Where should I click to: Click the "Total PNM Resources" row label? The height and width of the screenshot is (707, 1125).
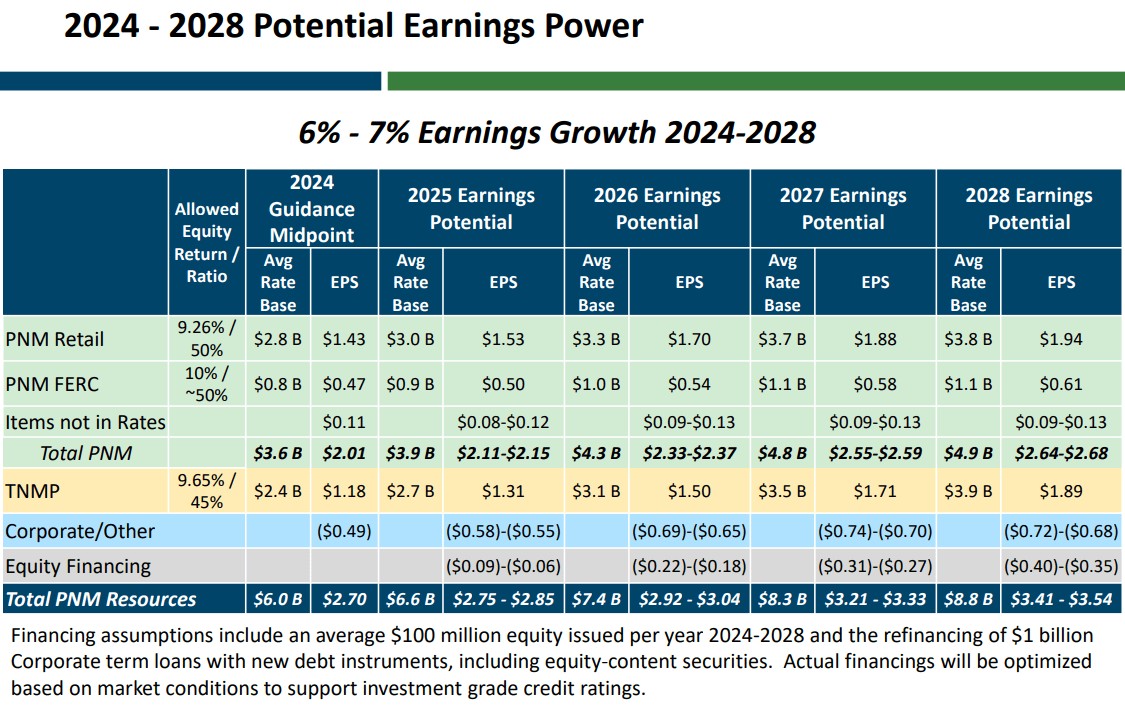pos(97,598)
